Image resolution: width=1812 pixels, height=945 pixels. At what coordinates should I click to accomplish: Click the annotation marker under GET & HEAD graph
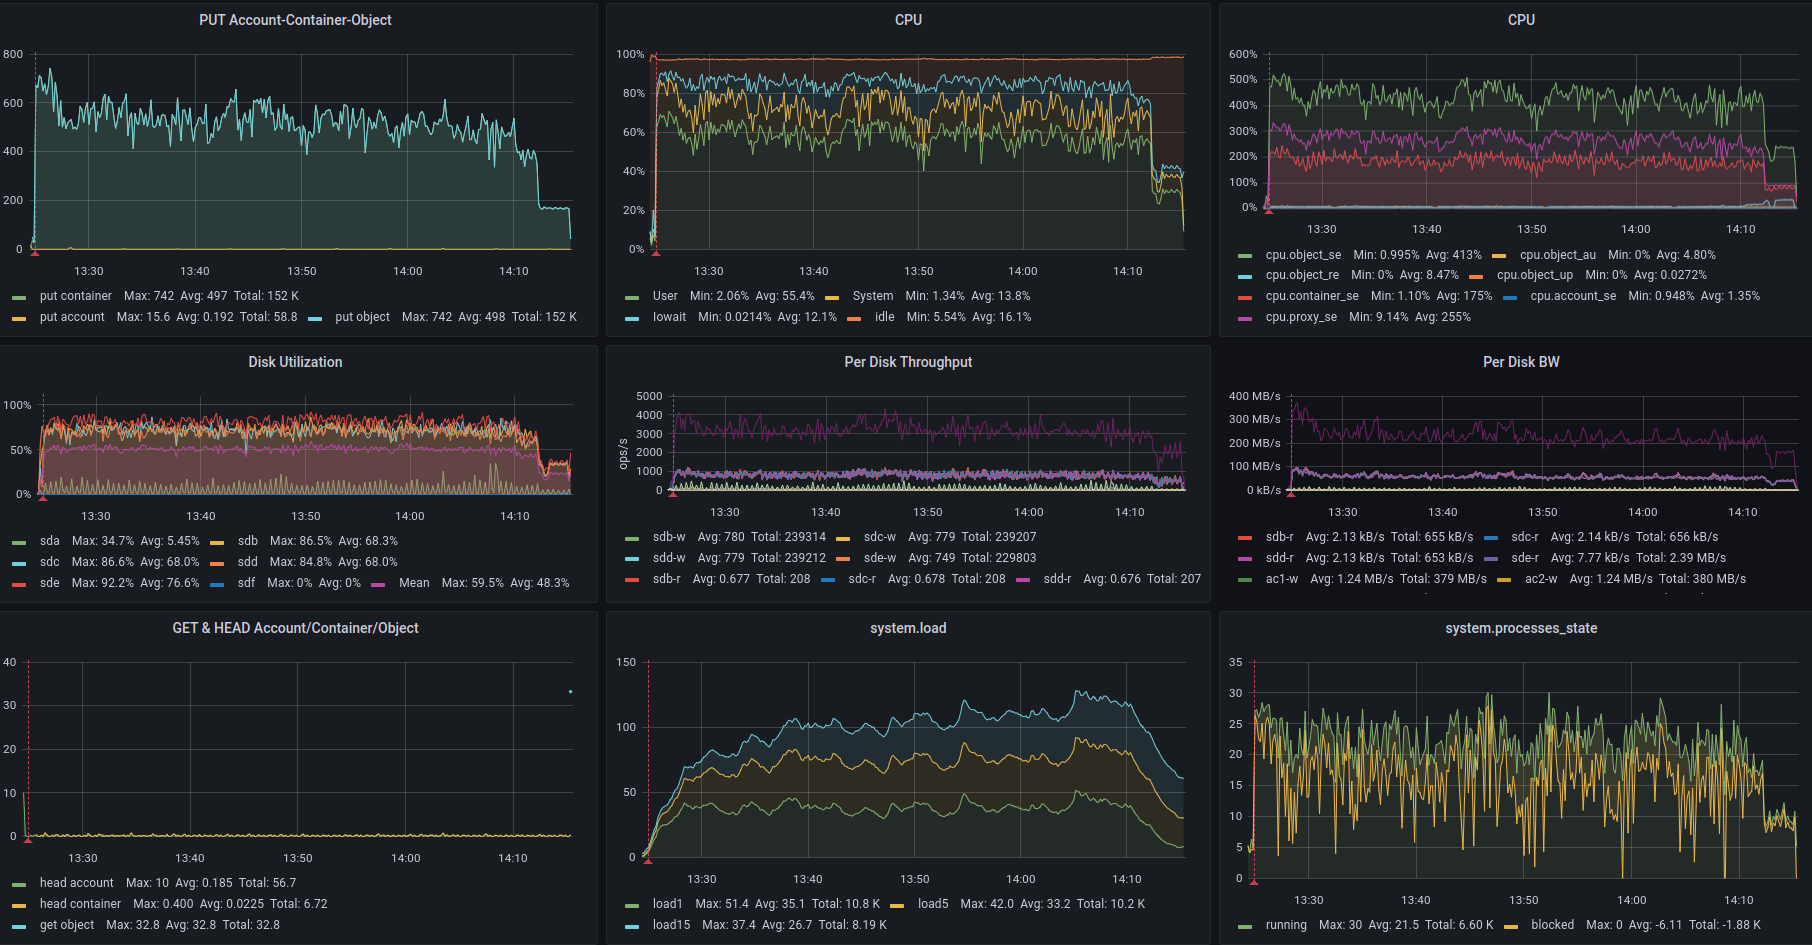point(28,840)
